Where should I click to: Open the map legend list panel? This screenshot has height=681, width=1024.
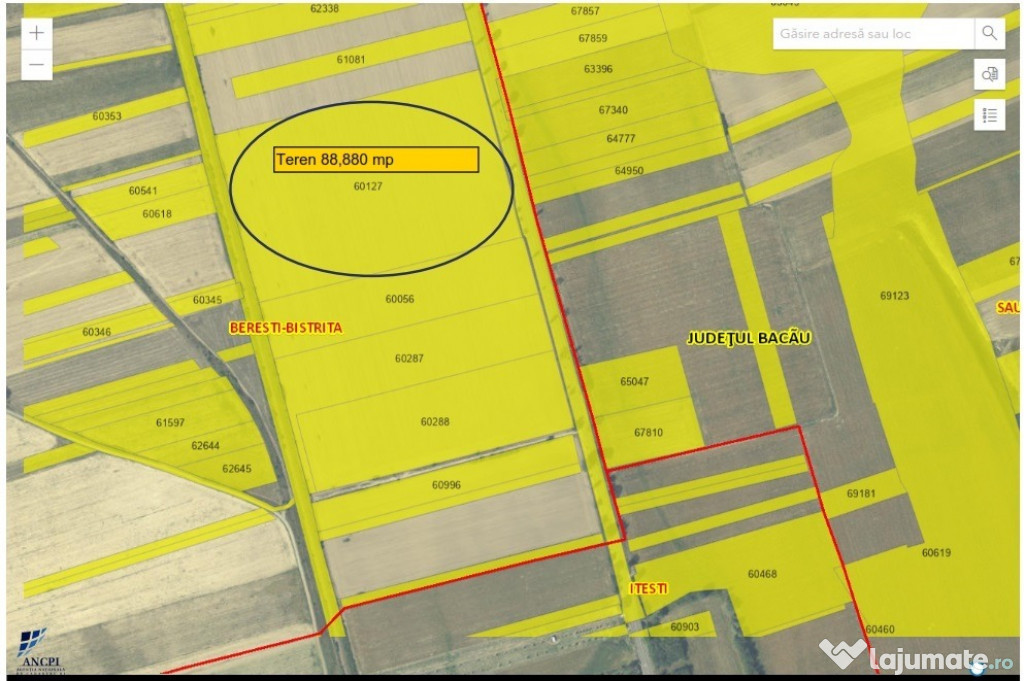[989, 115]
